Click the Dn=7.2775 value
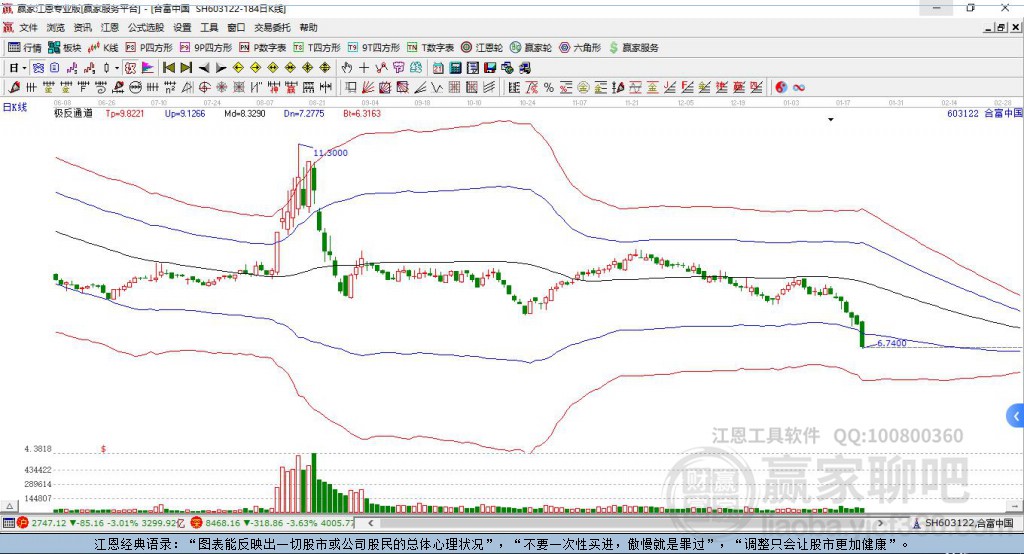The height and width of the screenshot is (554, 1024). pos(304,113)
